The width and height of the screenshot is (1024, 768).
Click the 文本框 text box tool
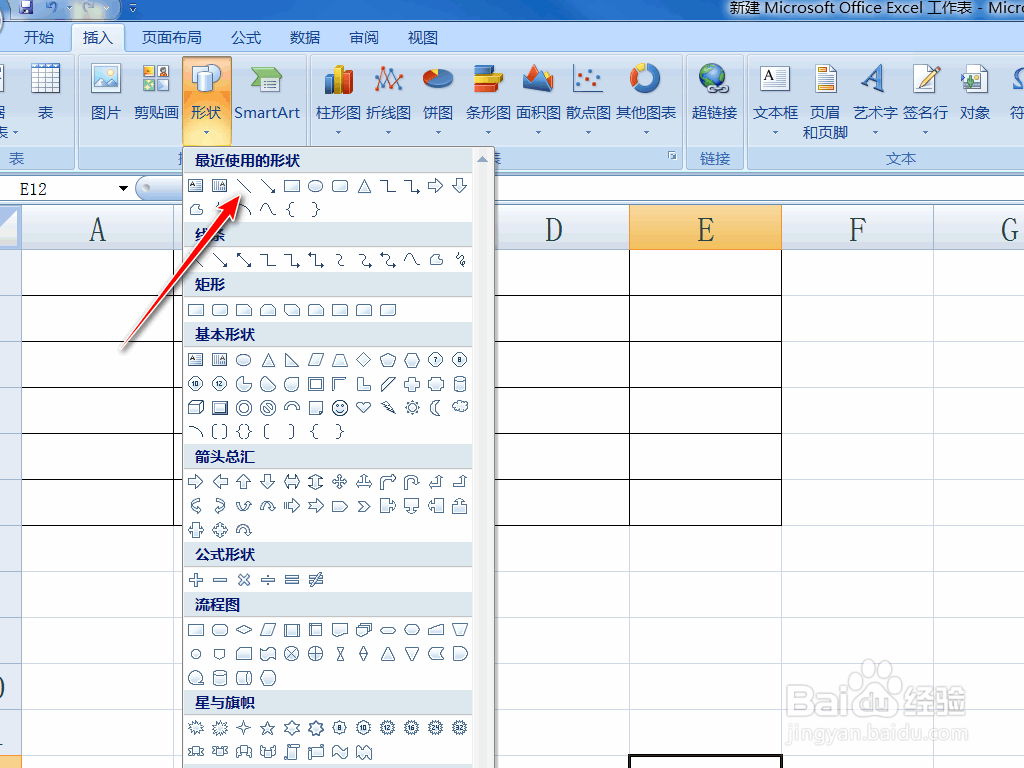775,98
